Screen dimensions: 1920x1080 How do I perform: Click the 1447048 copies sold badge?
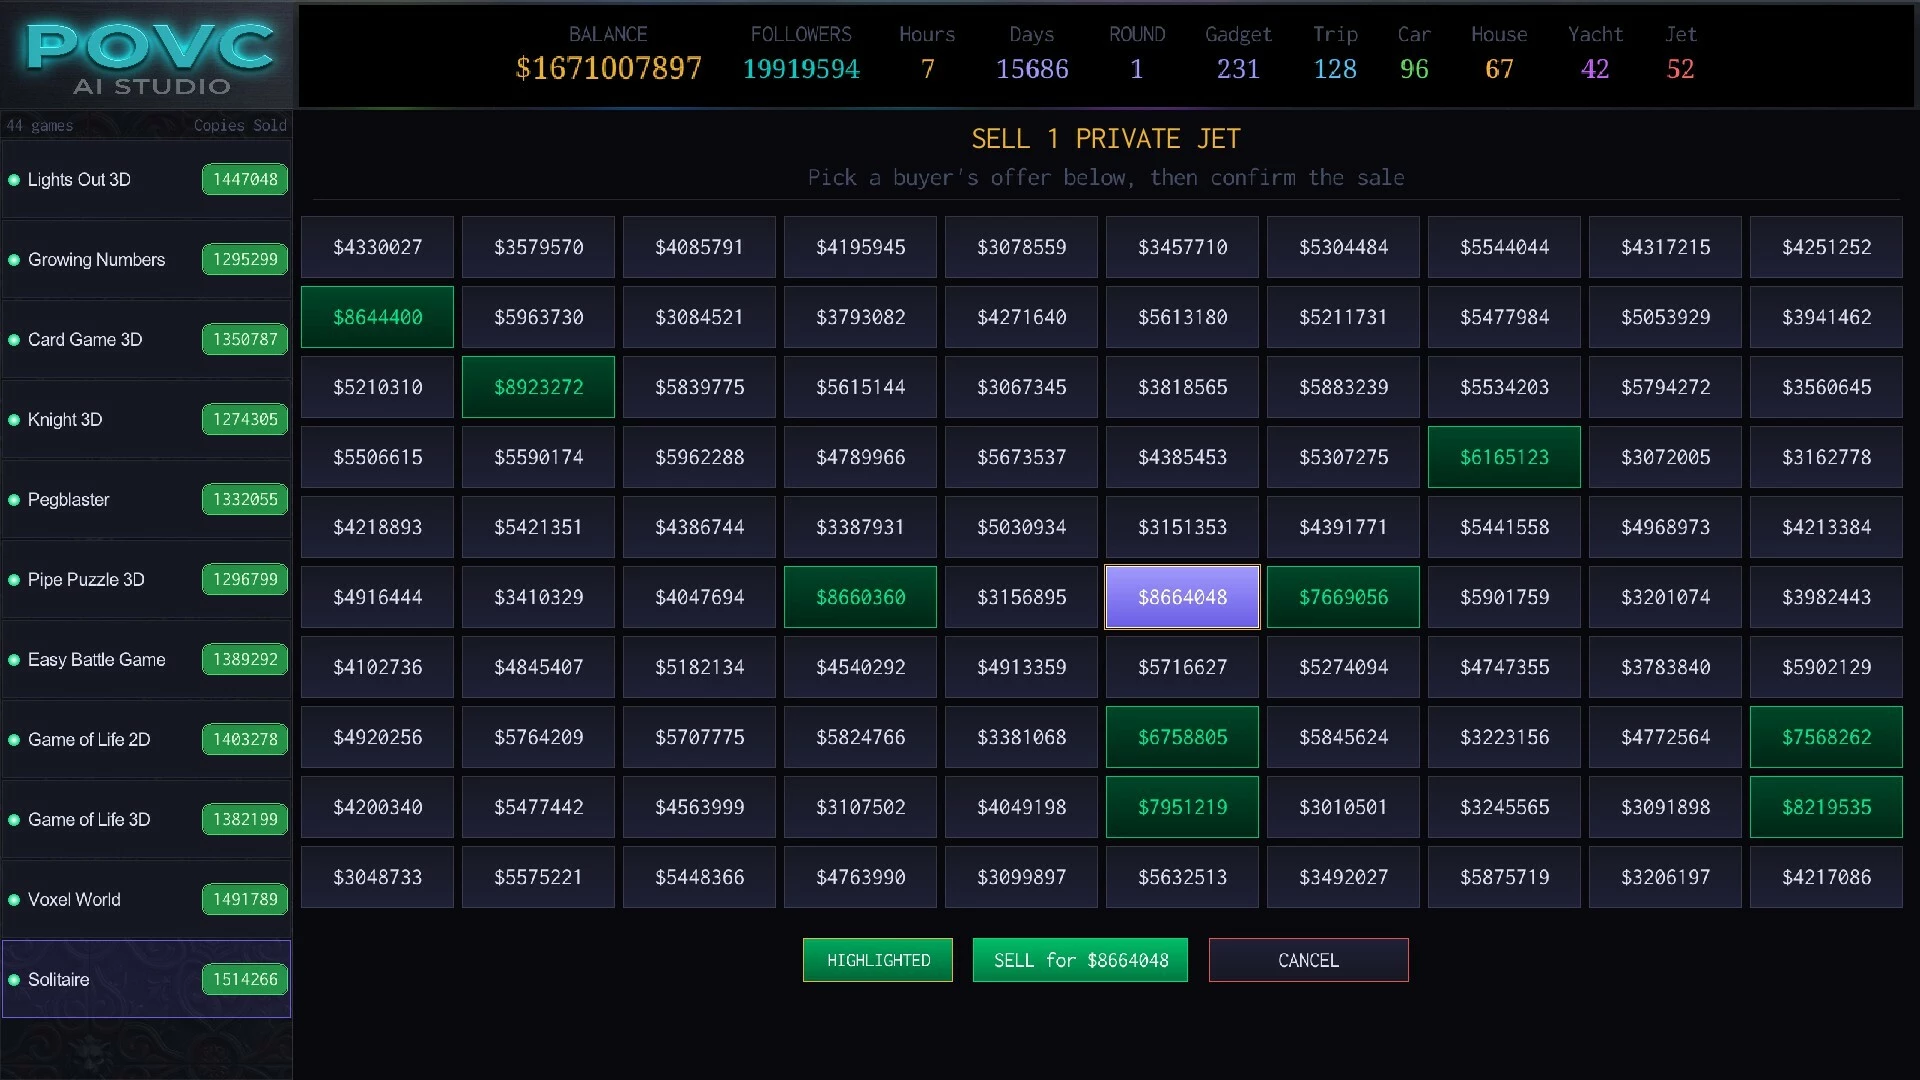[x=245, y=179]
